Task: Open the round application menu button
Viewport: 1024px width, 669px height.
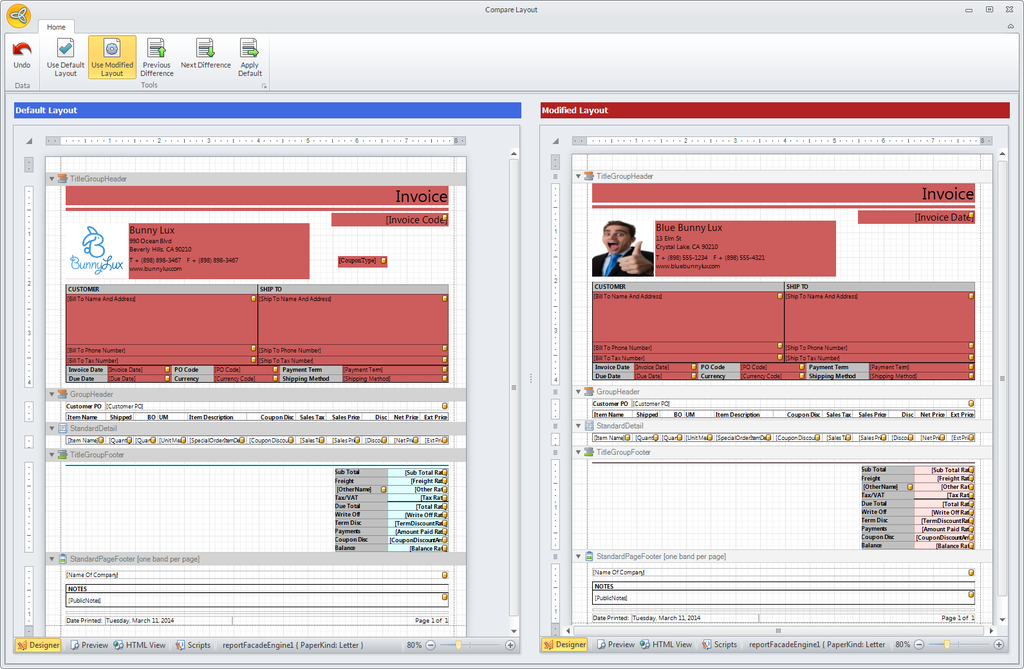Action: point(18,15)
